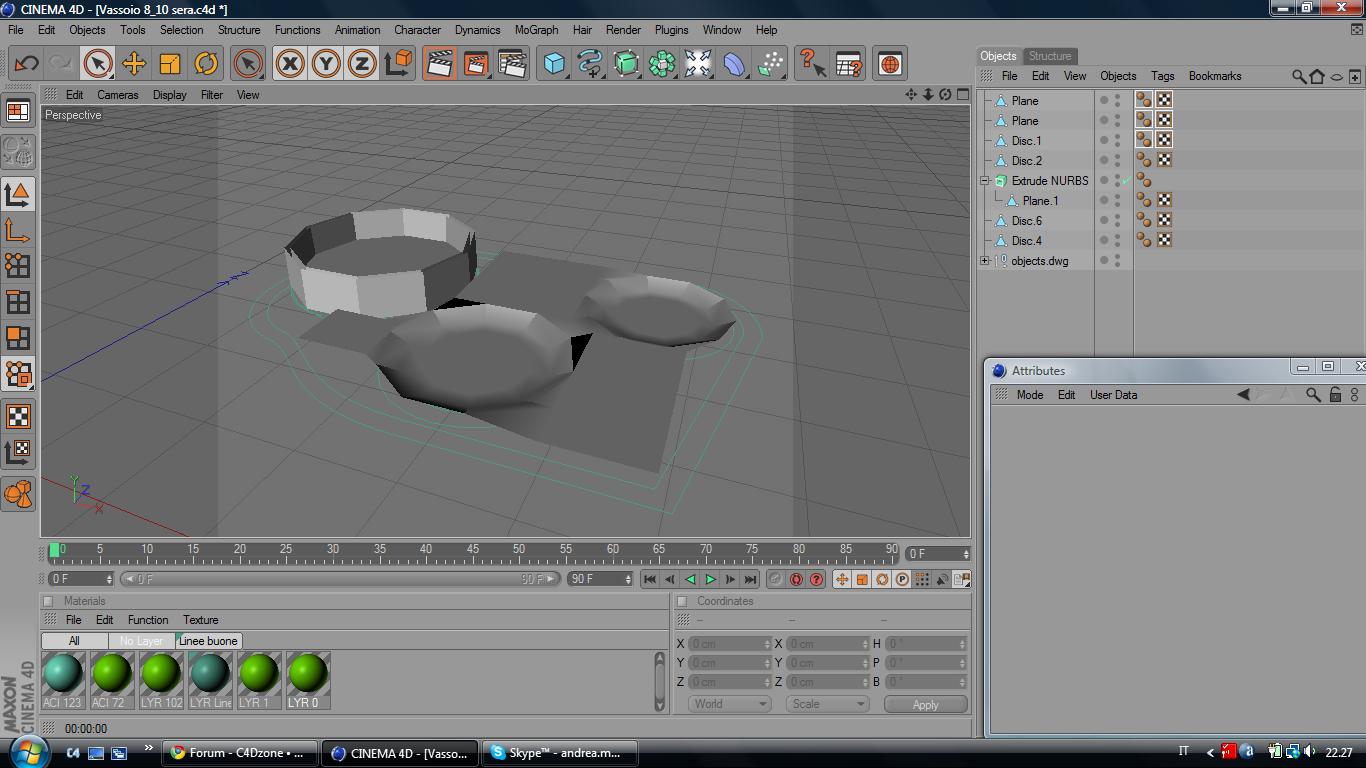Switch to Points mode

click(x=18, y=266)
